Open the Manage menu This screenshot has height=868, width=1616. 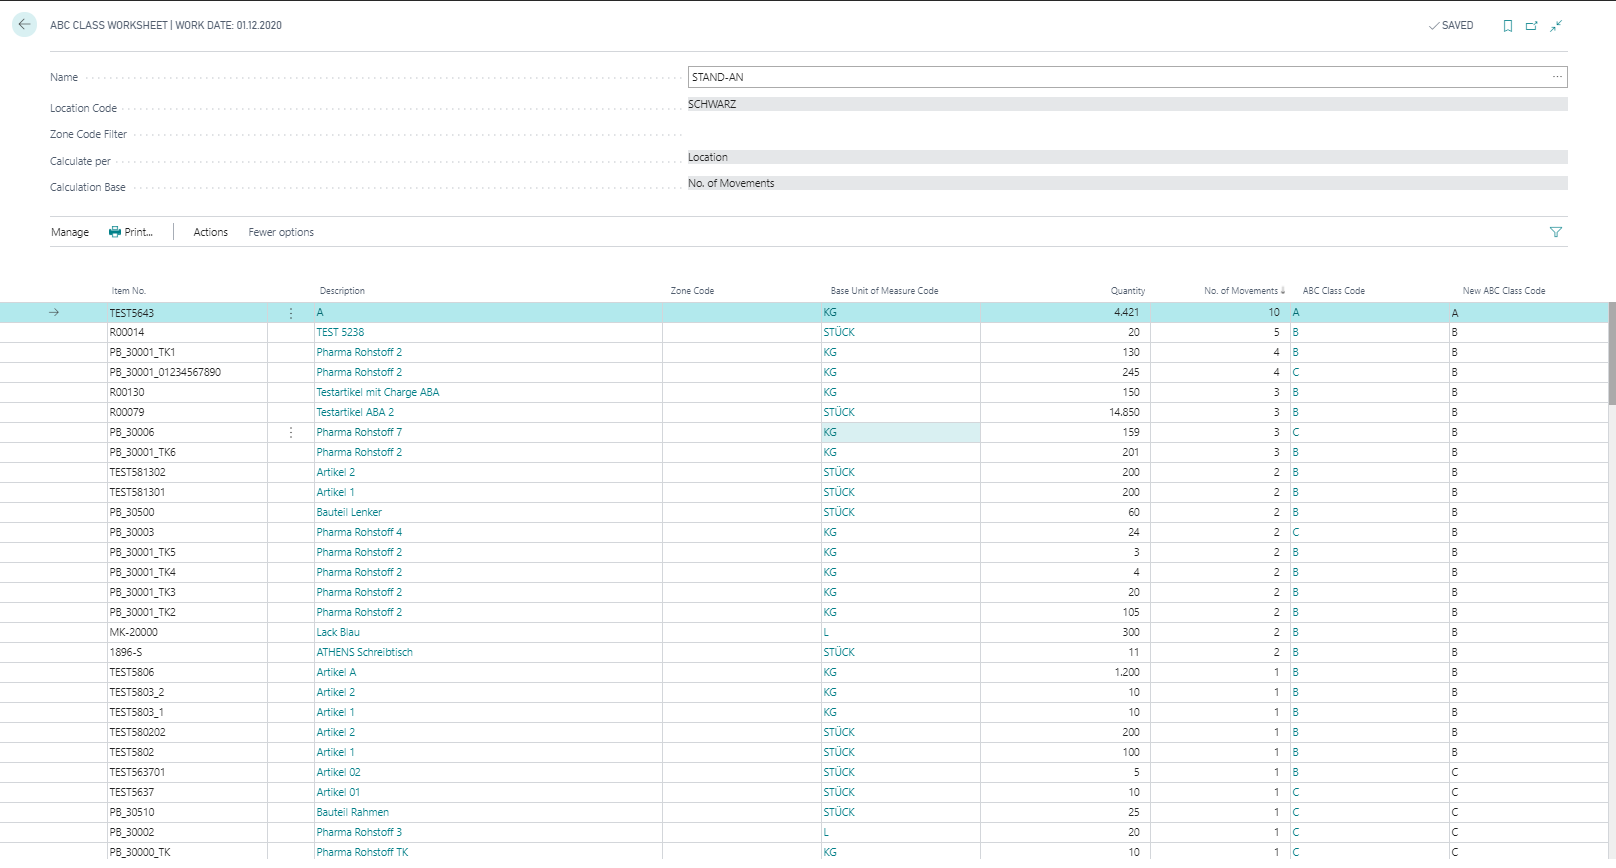click(70, 232)
